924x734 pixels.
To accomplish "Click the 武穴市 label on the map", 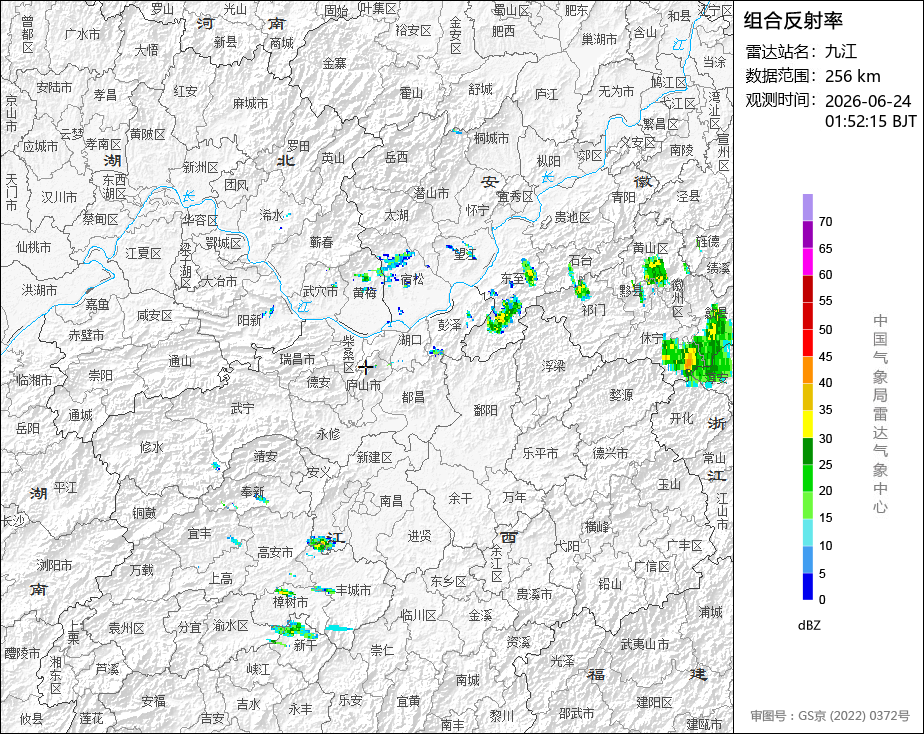I will point(320,291).
